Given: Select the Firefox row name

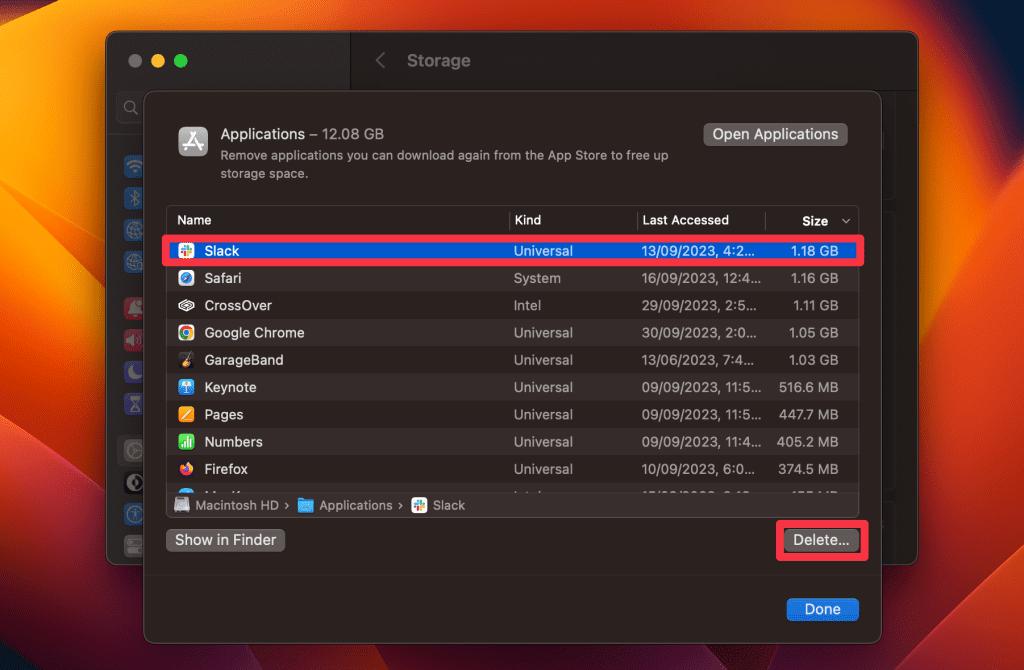Looking at the screenshot, I should (226, 469).
